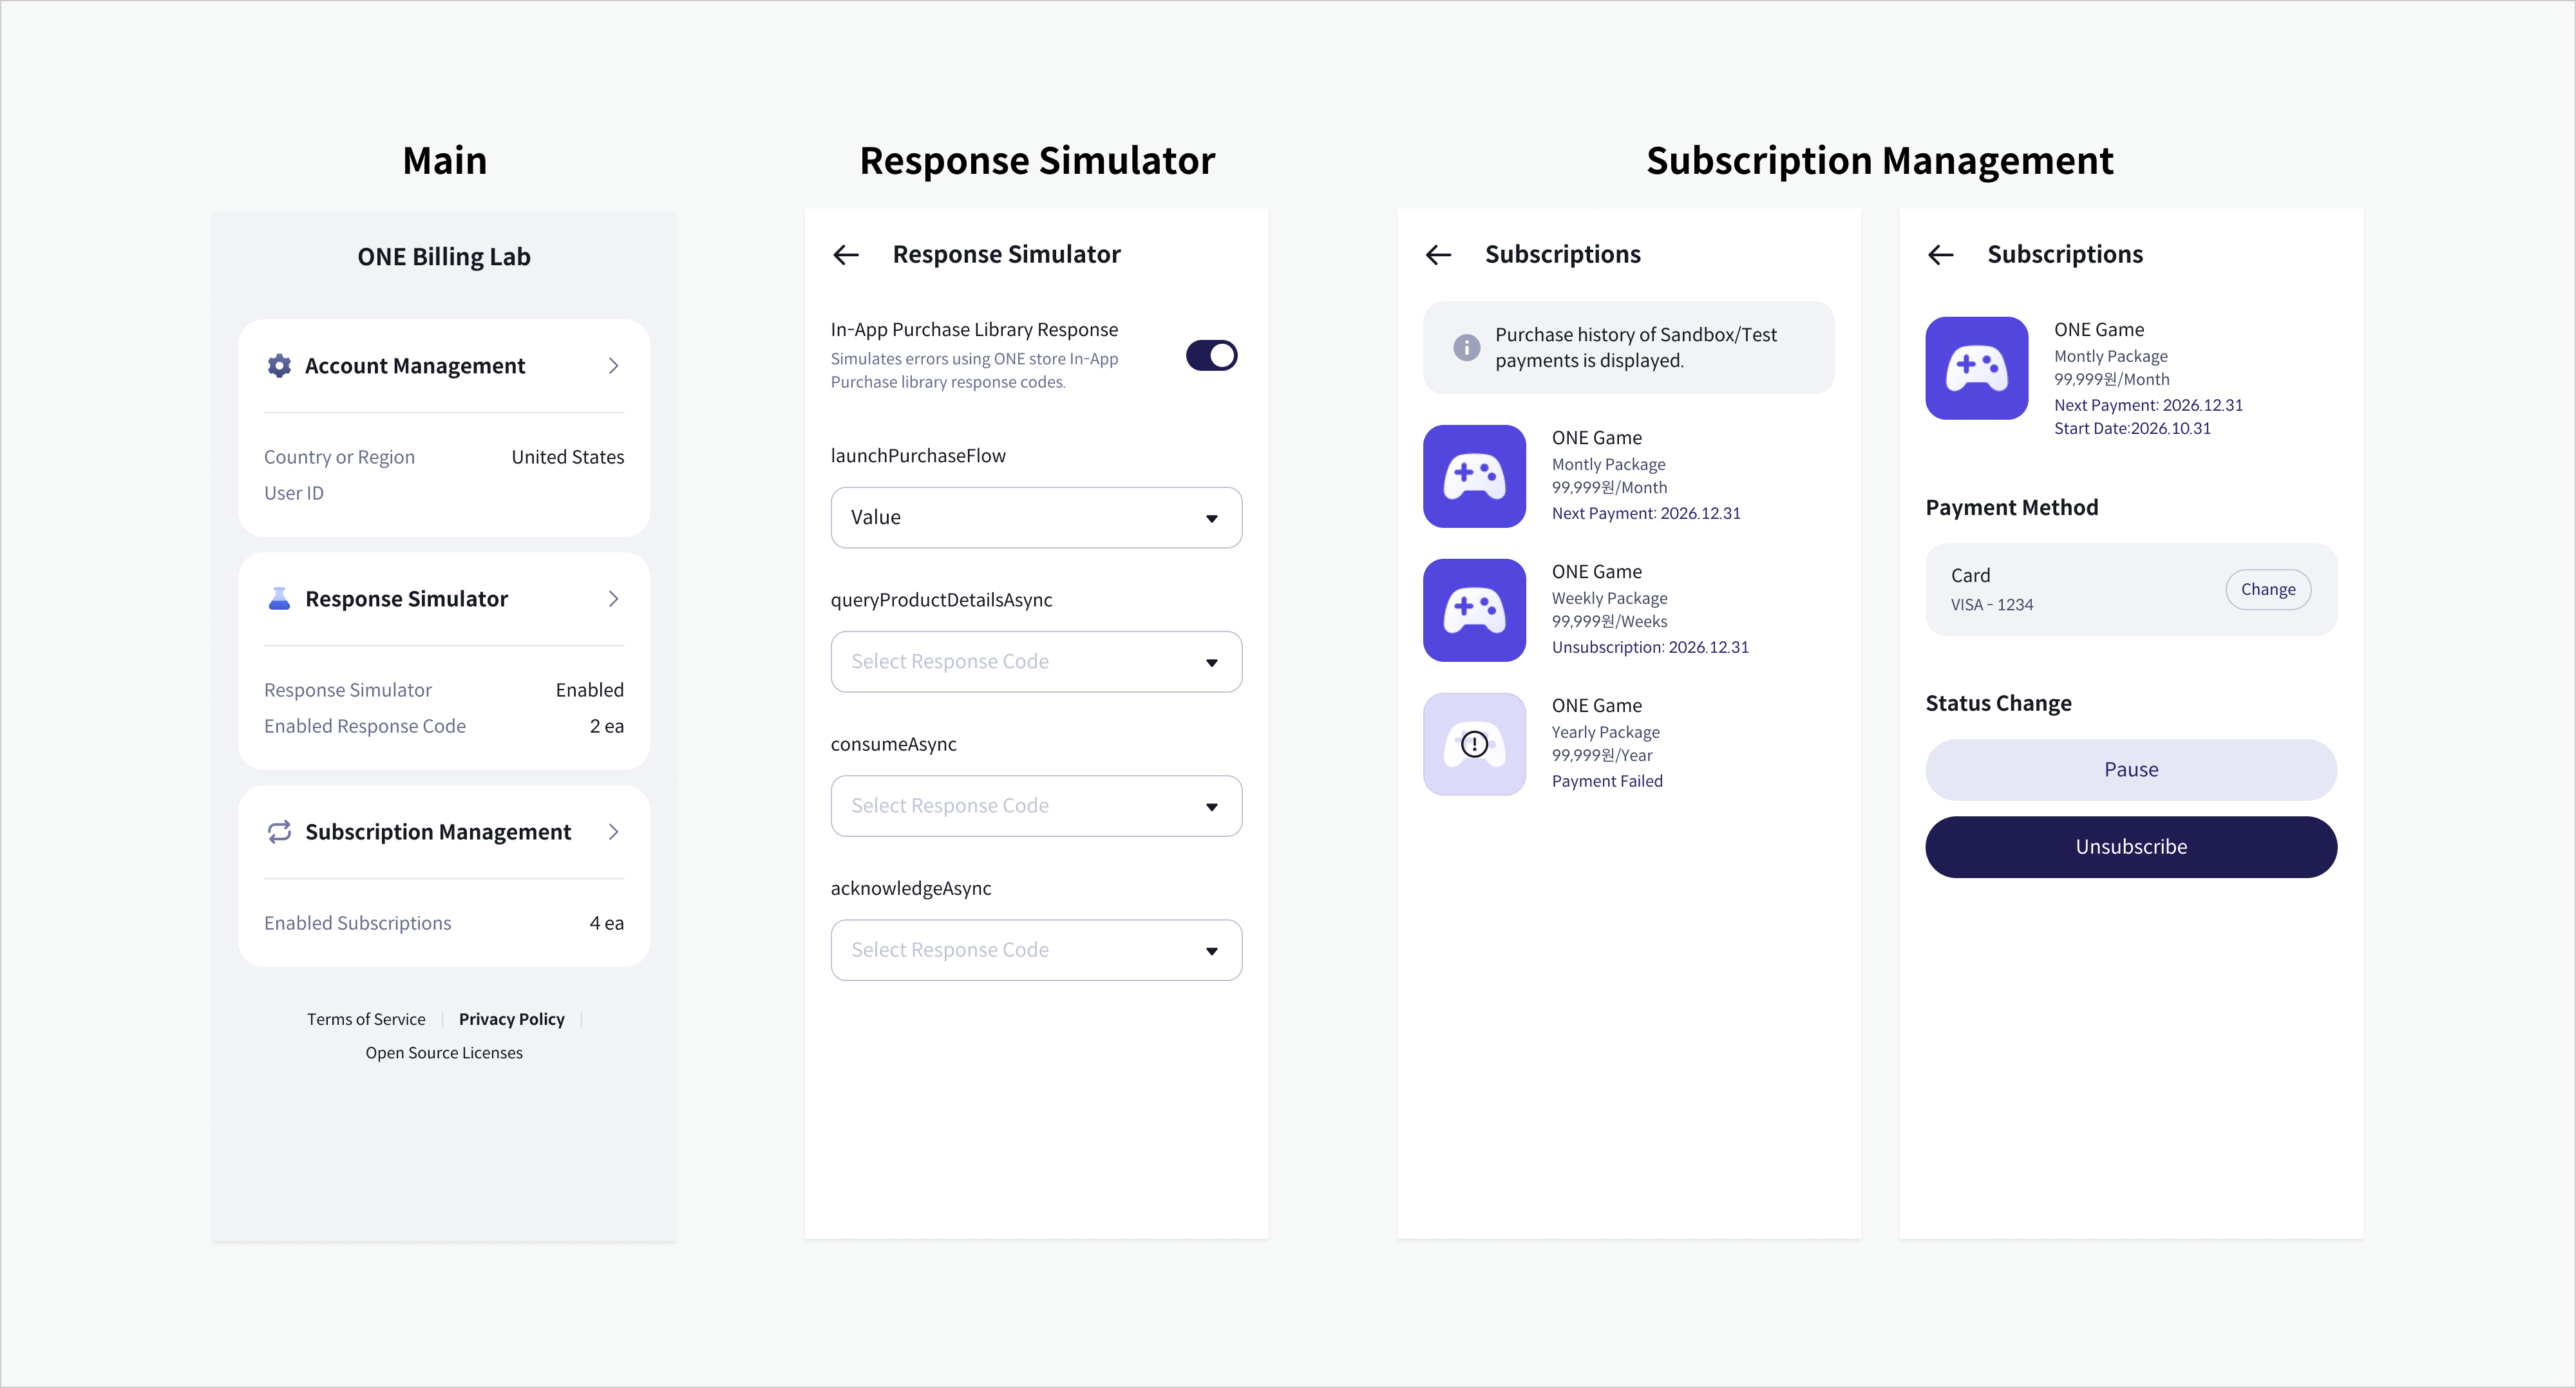Viewport: 2576px width, 1388px height.
Task: Click the Account Management gear icon
Action: 279,366
